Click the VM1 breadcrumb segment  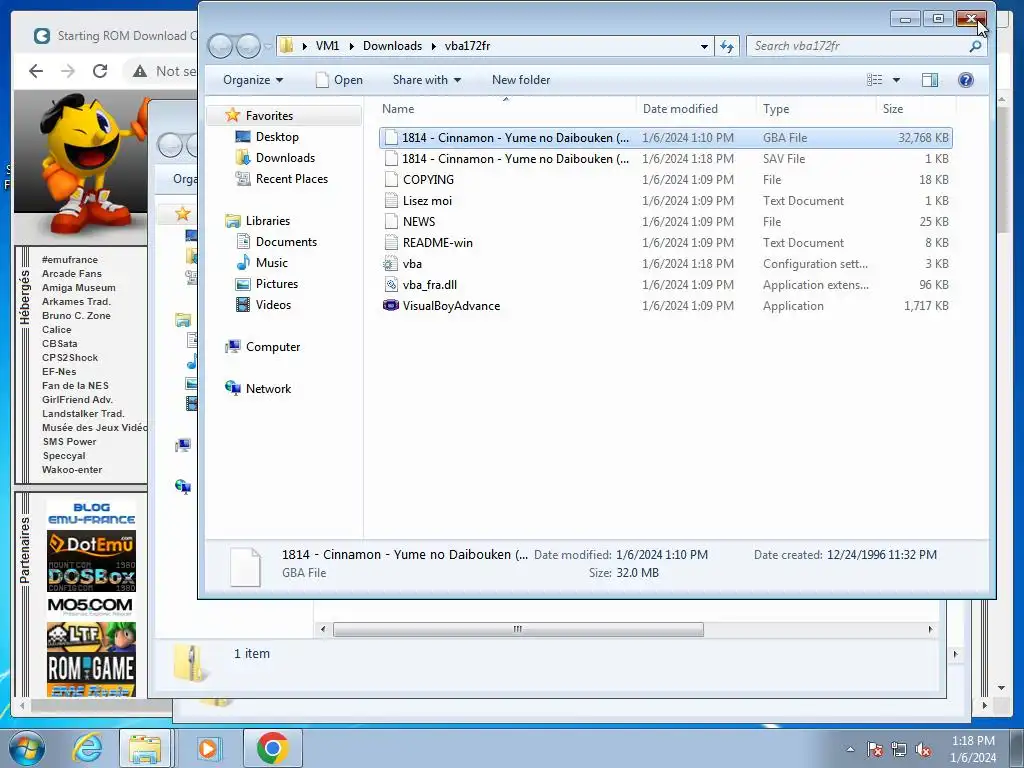click(327, 46)
